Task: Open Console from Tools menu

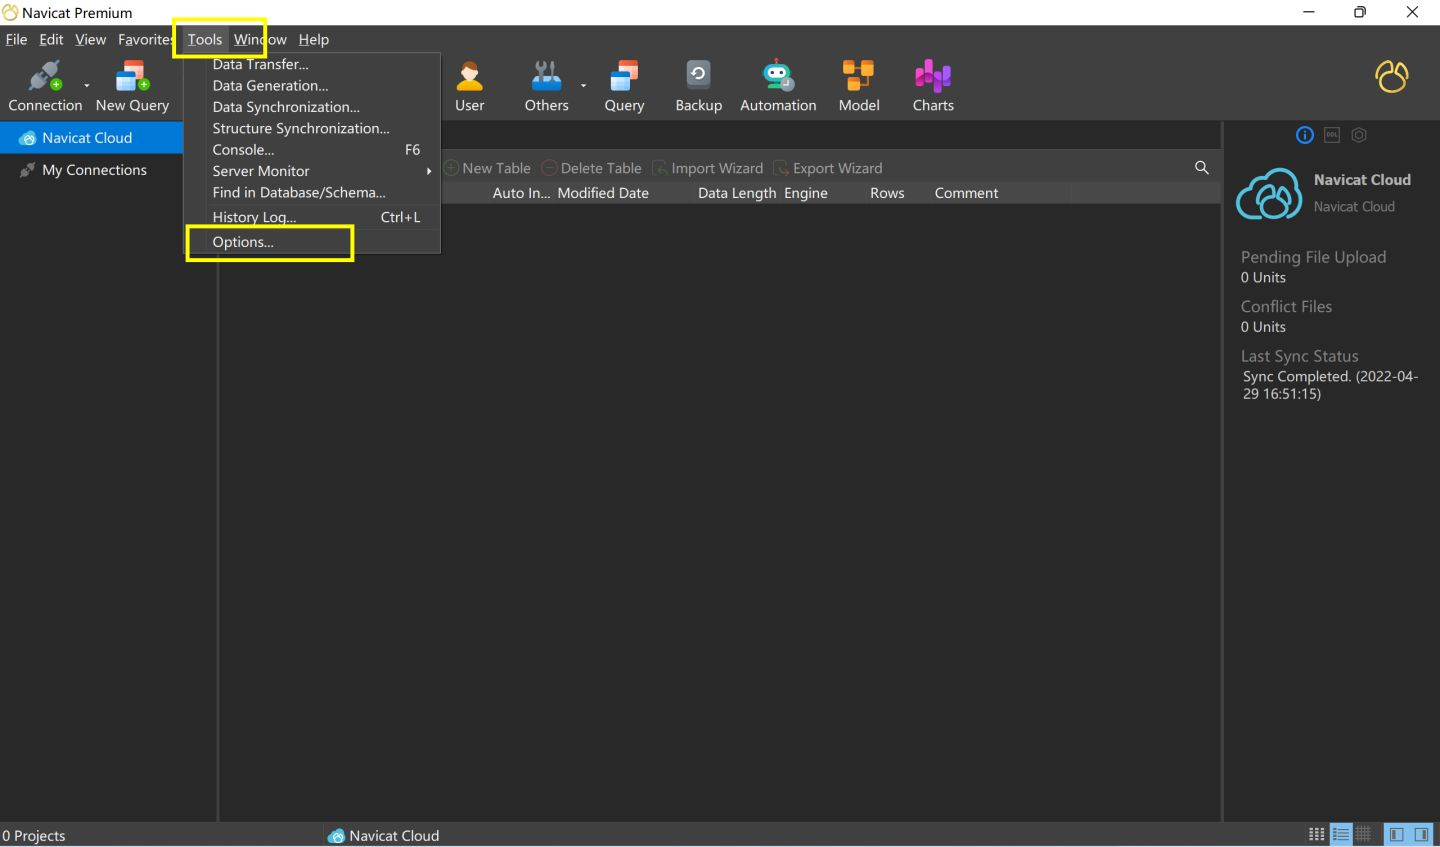Action: (312, 150)
